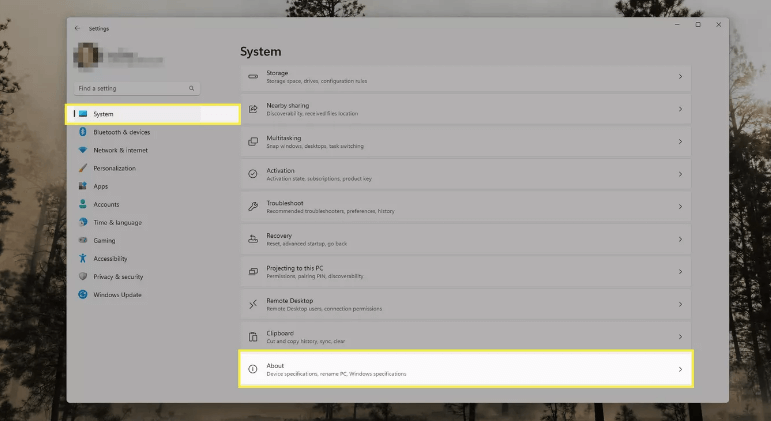Screen dimensions: 771x421
Task: Expand the Recovery row chevron
Action: coord(680,239)
